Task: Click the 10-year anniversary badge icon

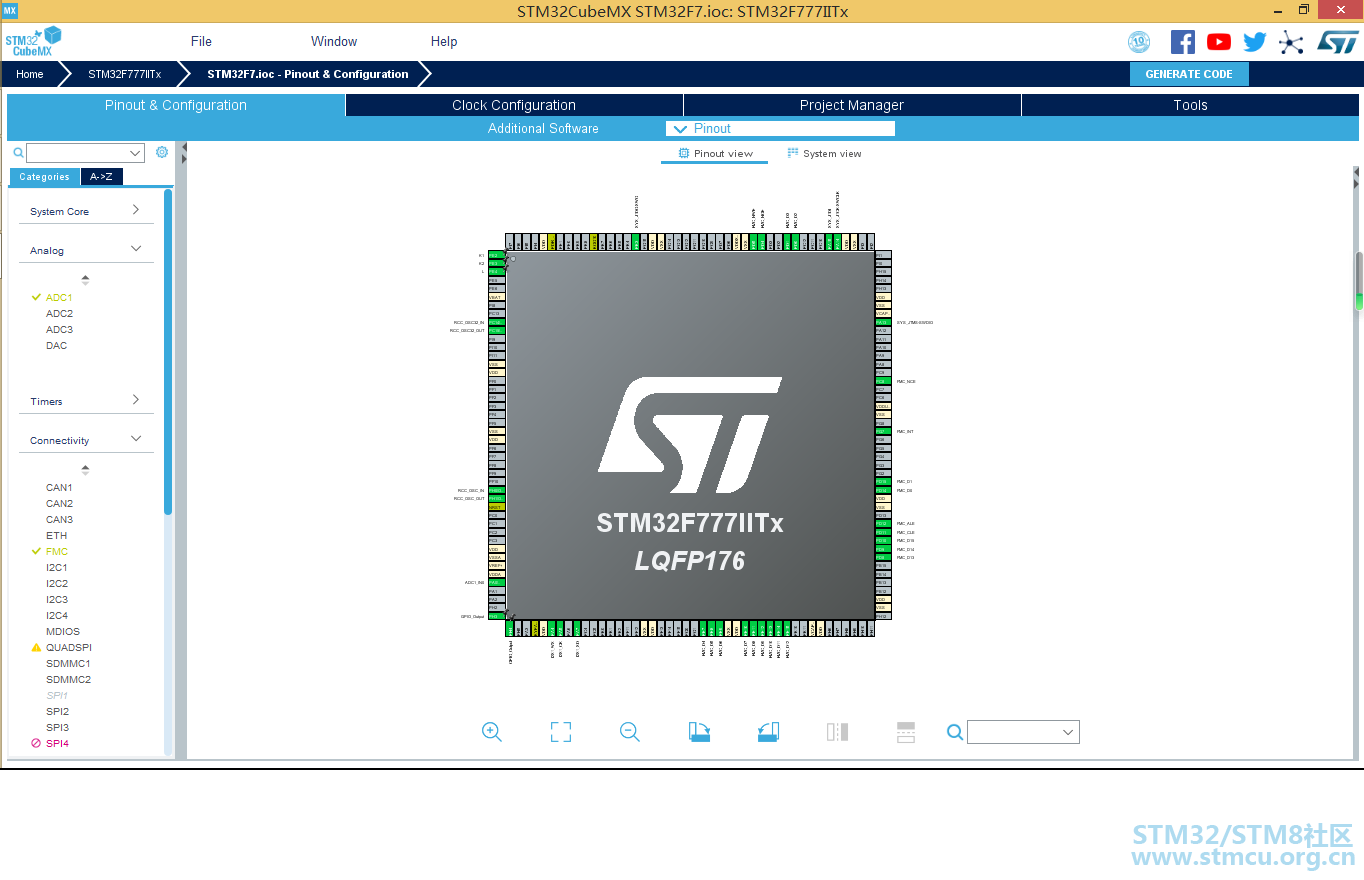Action: (1139, 42)
